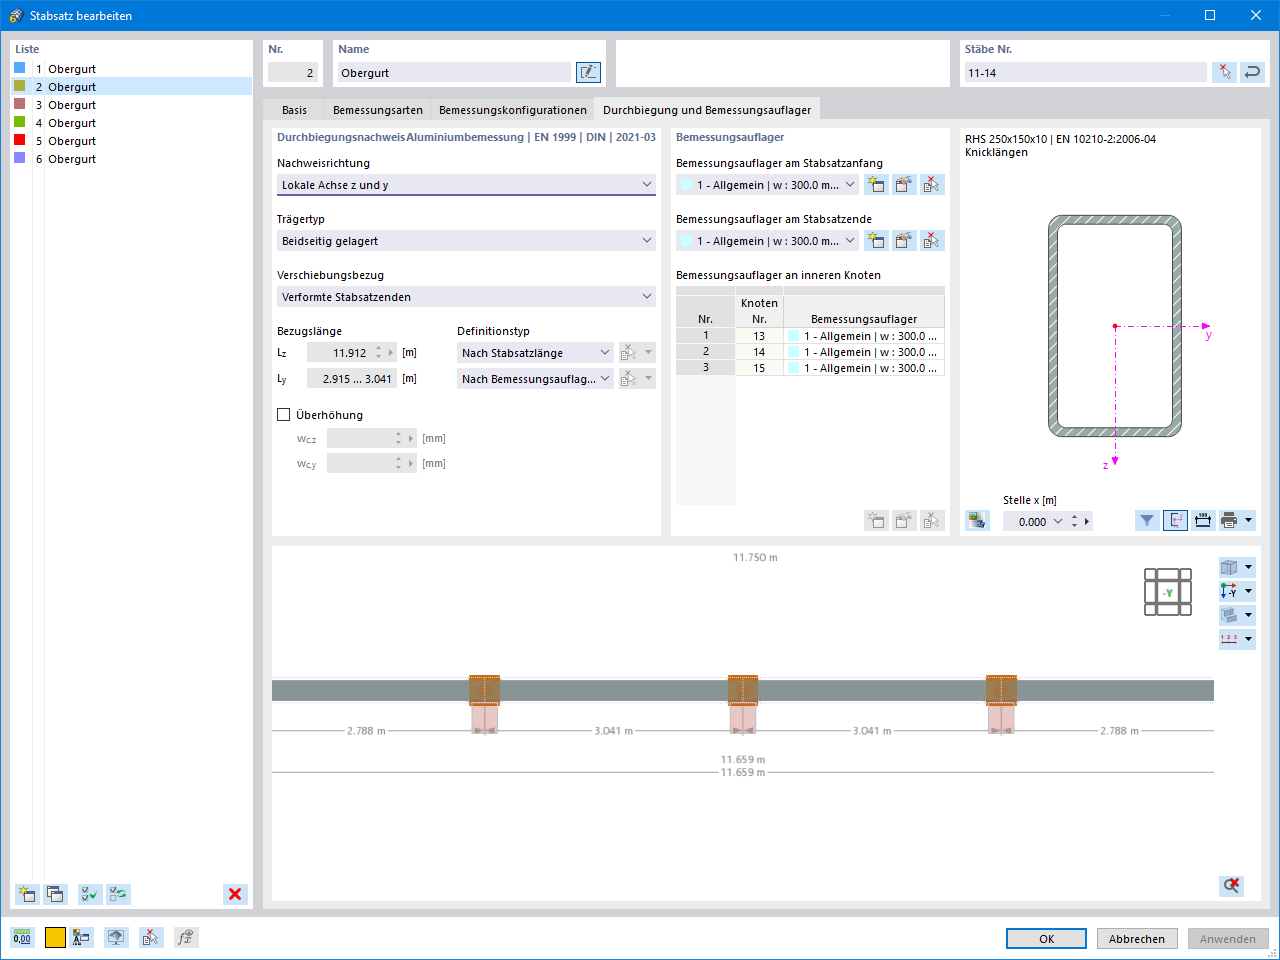Click the Stelle x stepper arrows
The width and height of the screenshot is (1280, 960).
(x=1075, y=521)
